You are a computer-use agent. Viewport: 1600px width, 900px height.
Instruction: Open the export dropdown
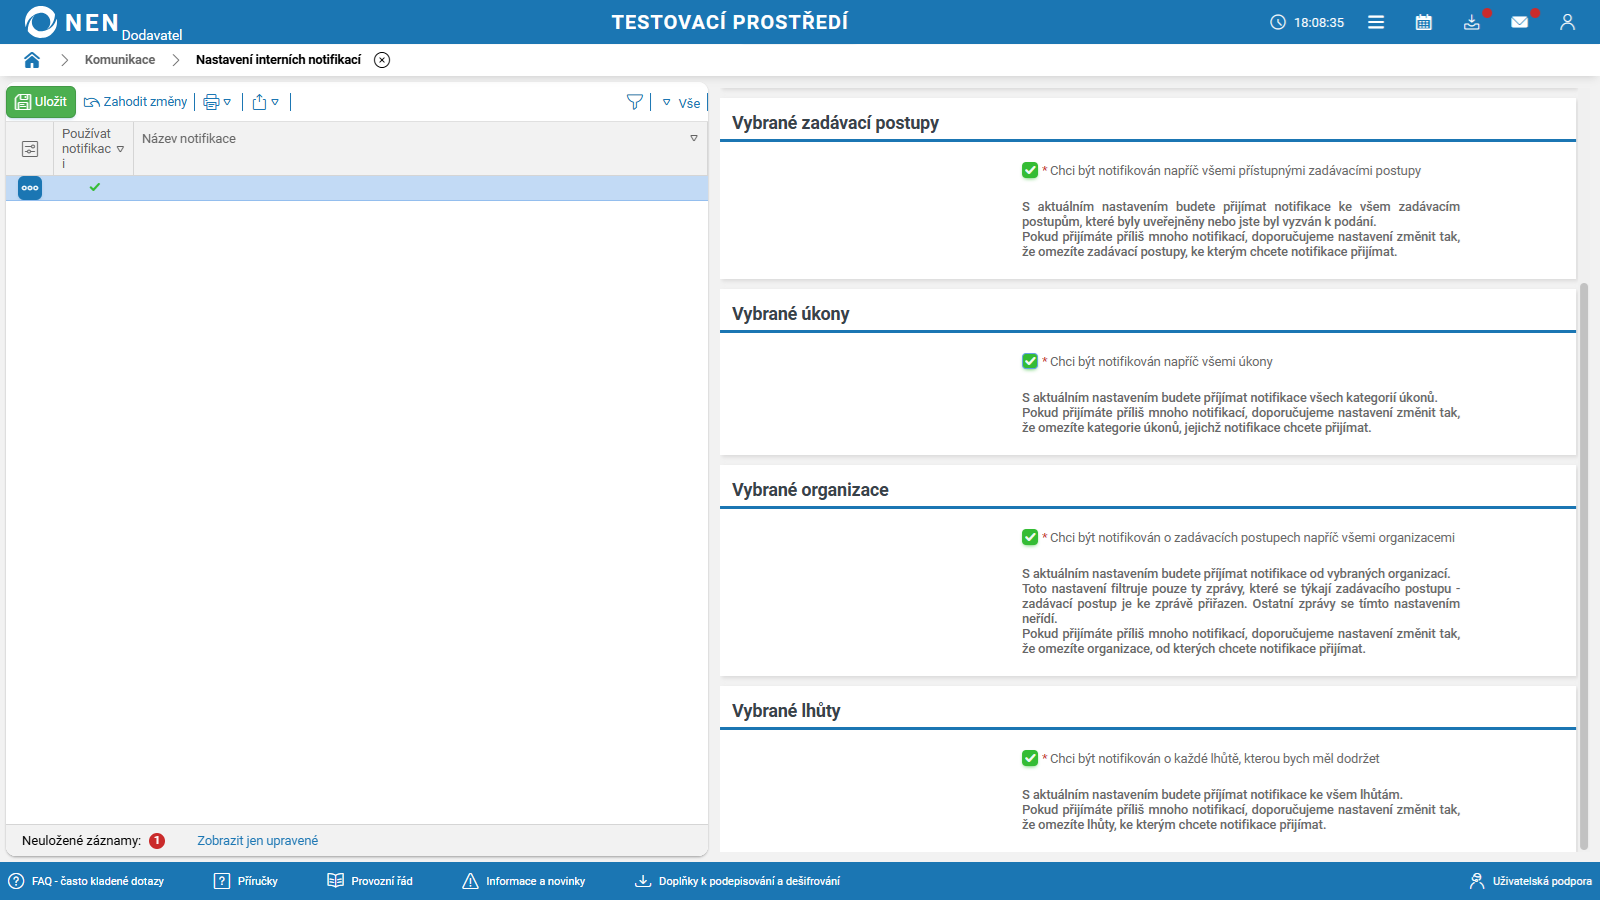point(266,102)
